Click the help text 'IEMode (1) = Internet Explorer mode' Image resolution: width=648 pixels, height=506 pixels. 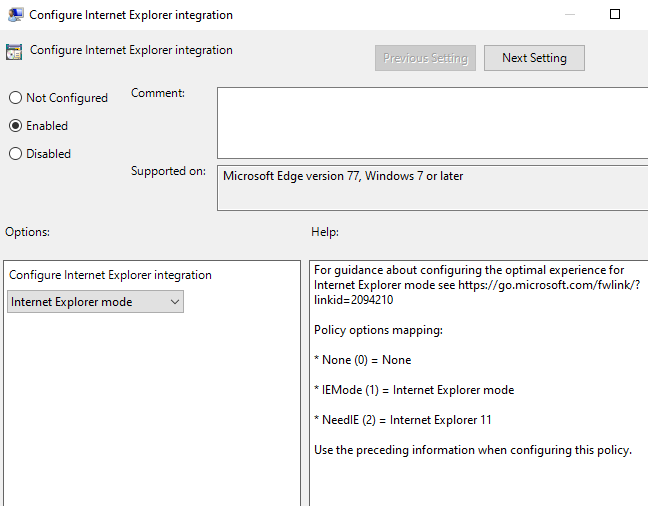(x=414, y=390)
